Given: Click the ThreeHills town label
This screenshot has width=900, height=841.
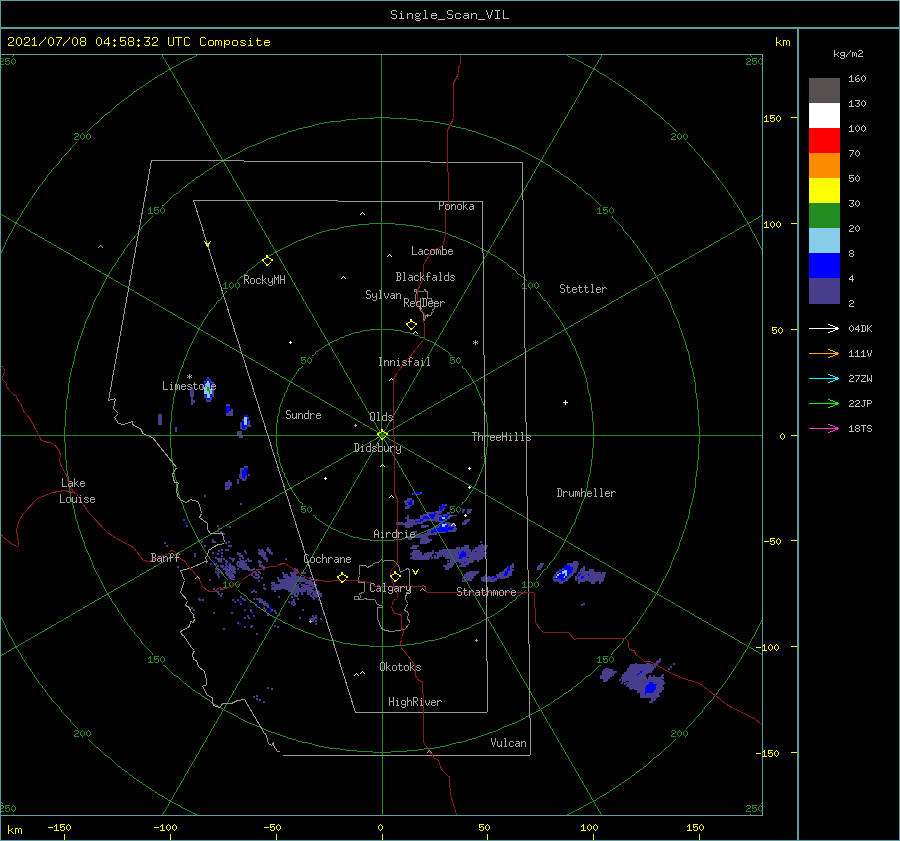Looking at the screenshot, I should [502, 437].
